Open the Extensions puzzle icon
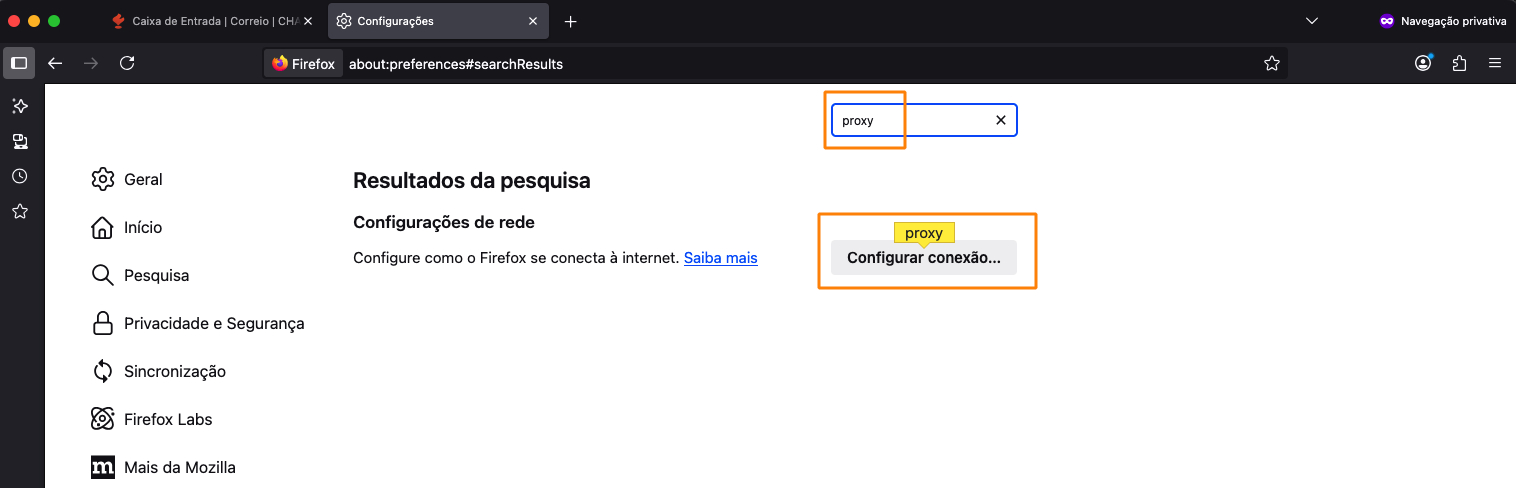The height and width of the screenshot is (488, 1518). [x=1459, y=63]
